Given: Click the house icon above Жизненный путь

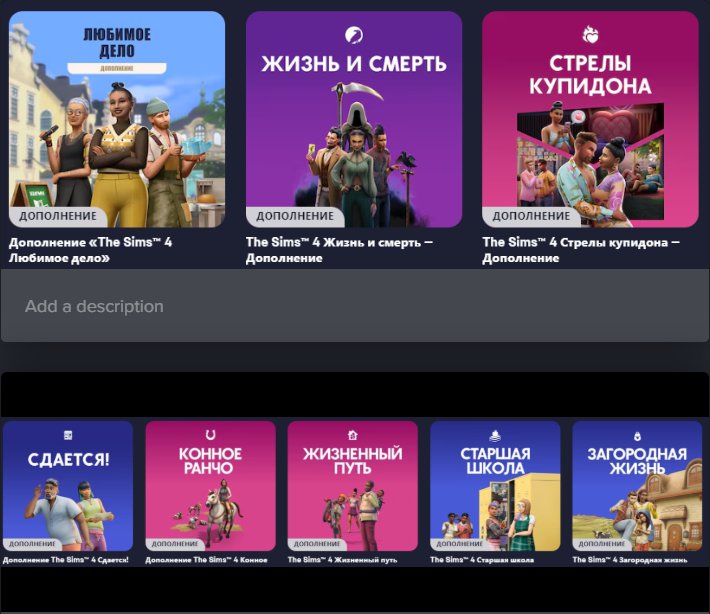Looking at the screenshot, I should (x=352, y=436).
